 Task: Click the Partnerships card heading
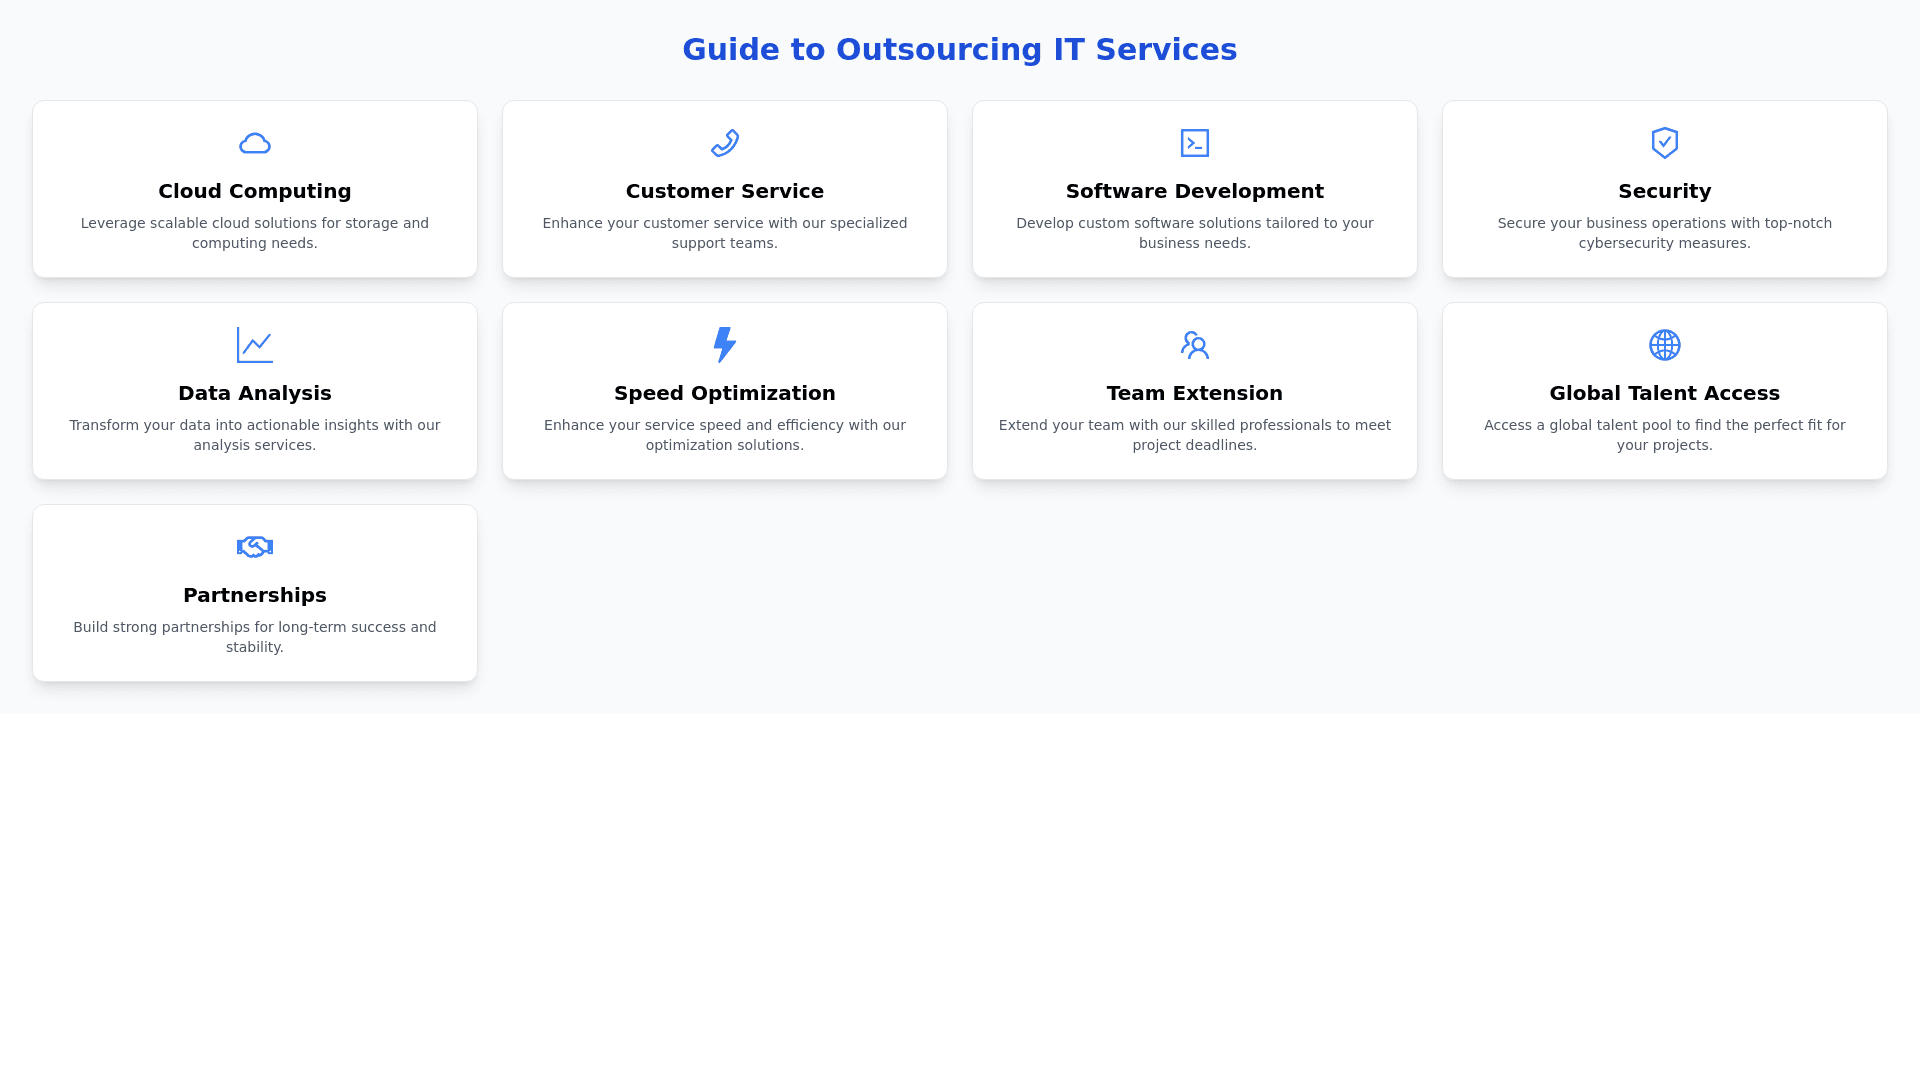[254, 595]
